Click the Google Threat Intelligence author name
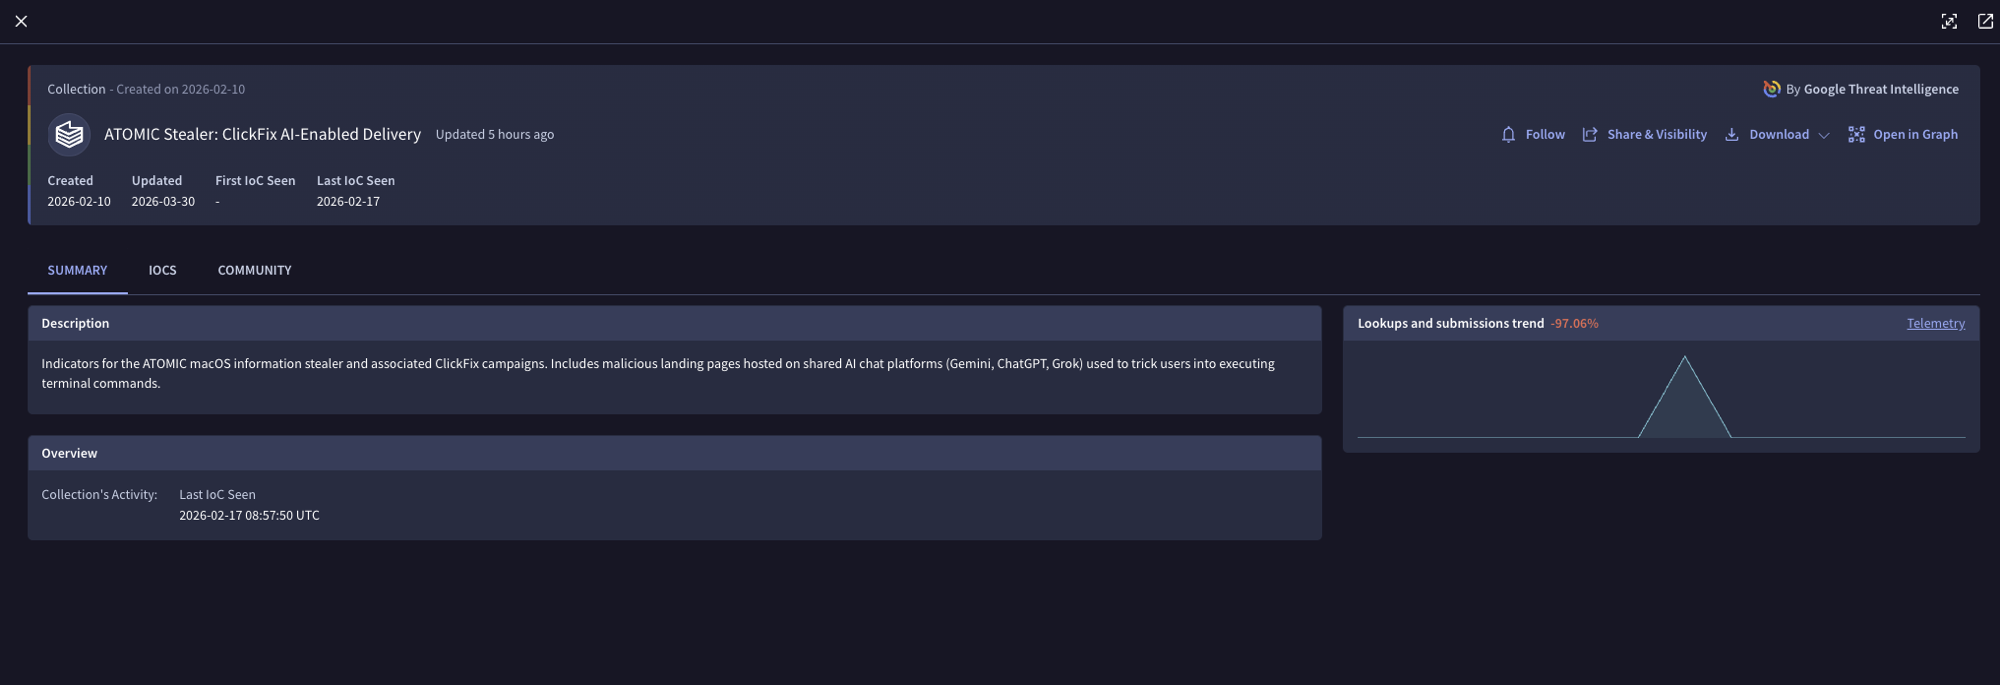2000x685 pixels. (1881, 89)
